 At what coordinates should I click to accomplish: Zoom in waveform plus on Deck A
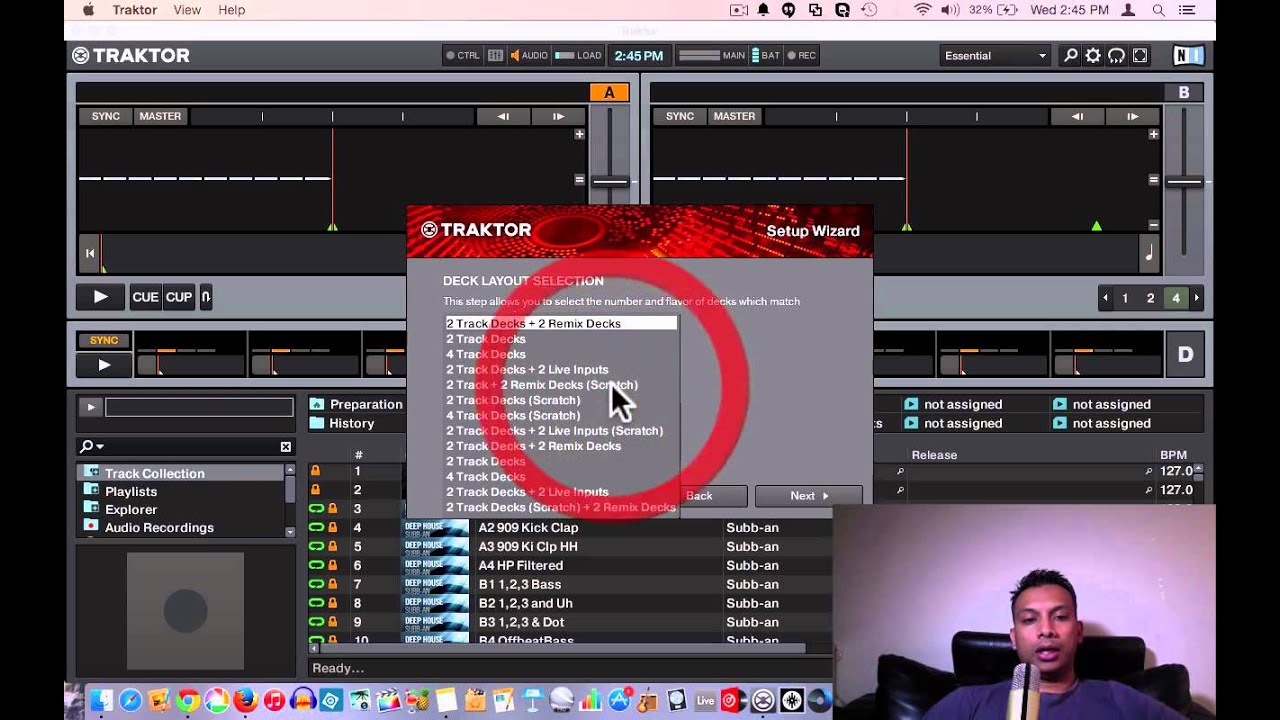point(579,134)
